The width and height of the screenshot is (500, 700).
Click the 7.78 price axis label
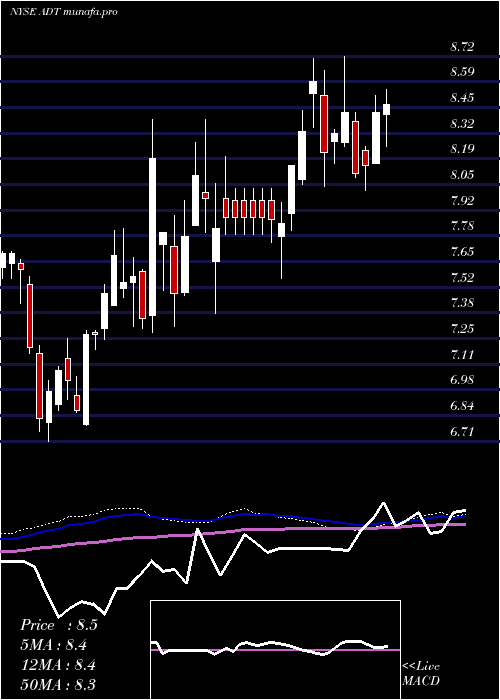click(462, 226)
